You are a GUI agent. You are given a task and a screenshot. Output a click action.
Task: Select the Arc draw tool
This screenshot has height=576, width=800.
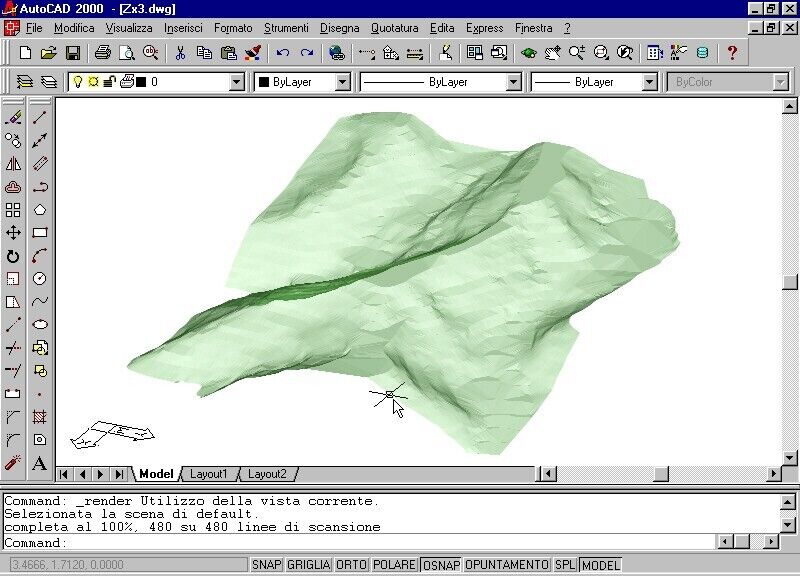click(40, 255)
